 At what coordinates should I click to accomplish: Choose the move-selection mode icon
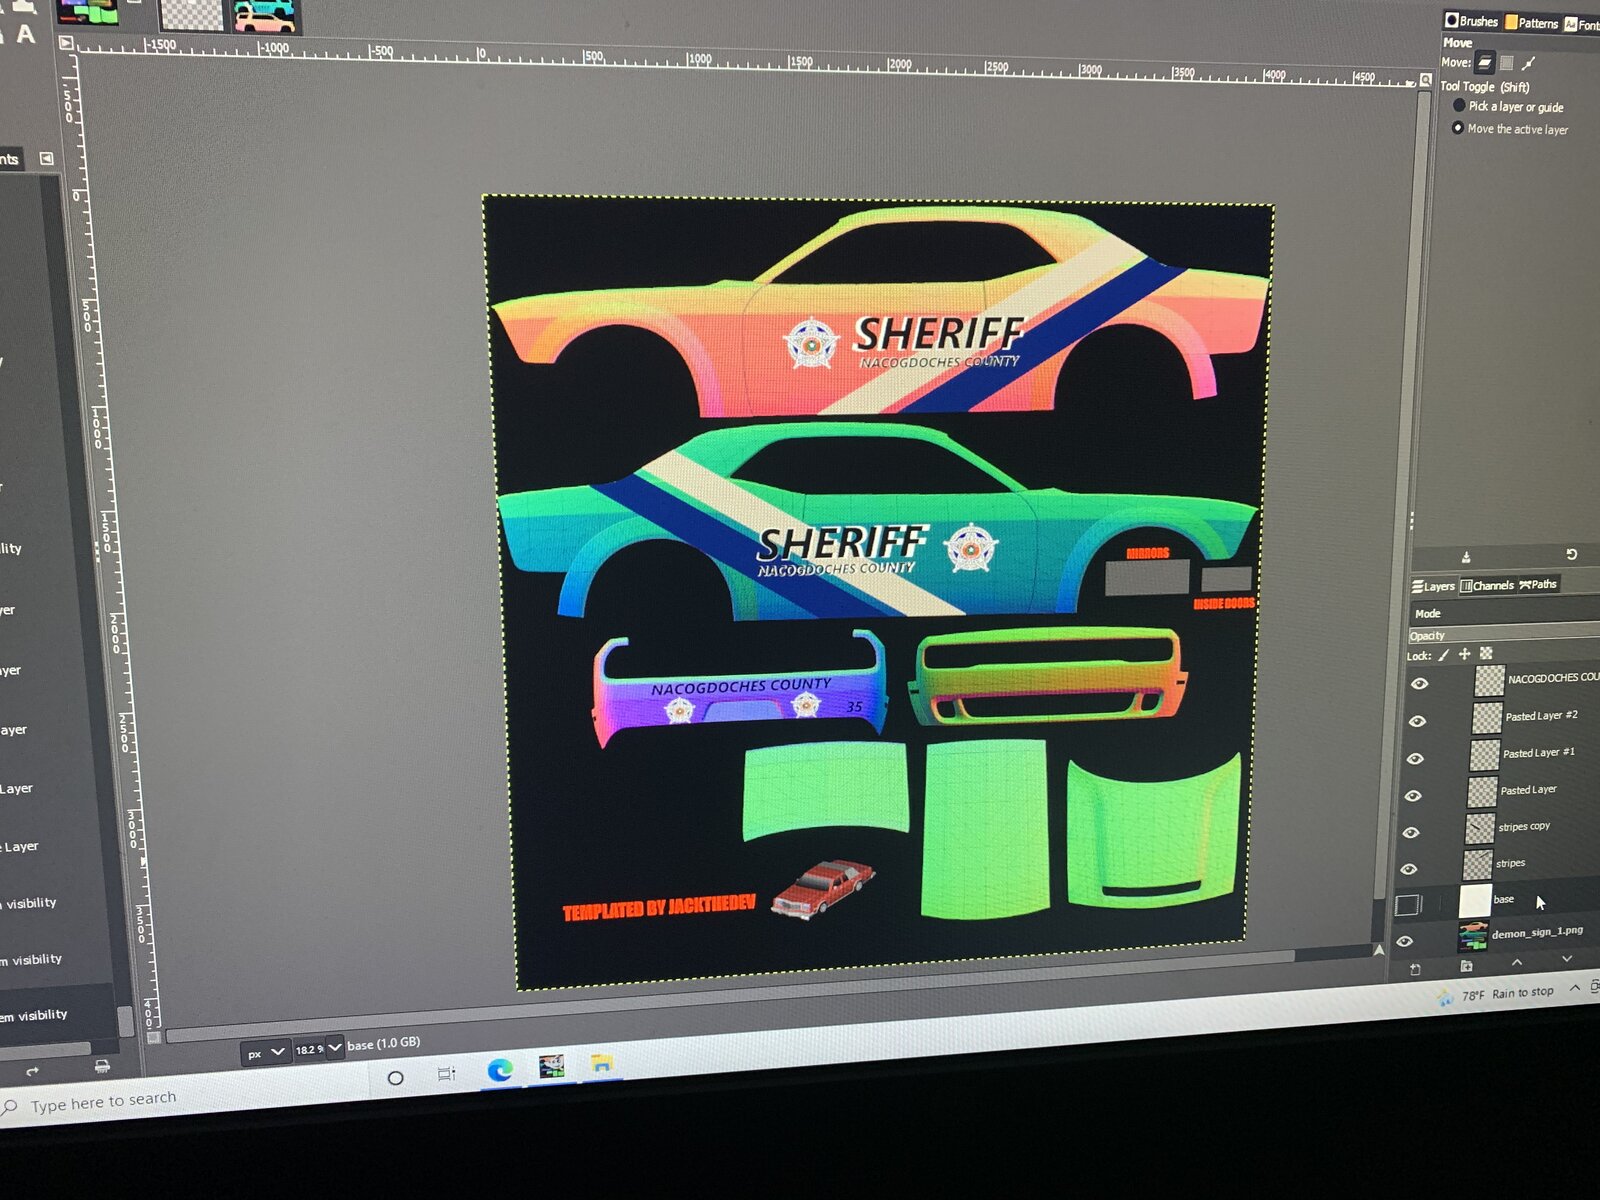click(1507, 63)
